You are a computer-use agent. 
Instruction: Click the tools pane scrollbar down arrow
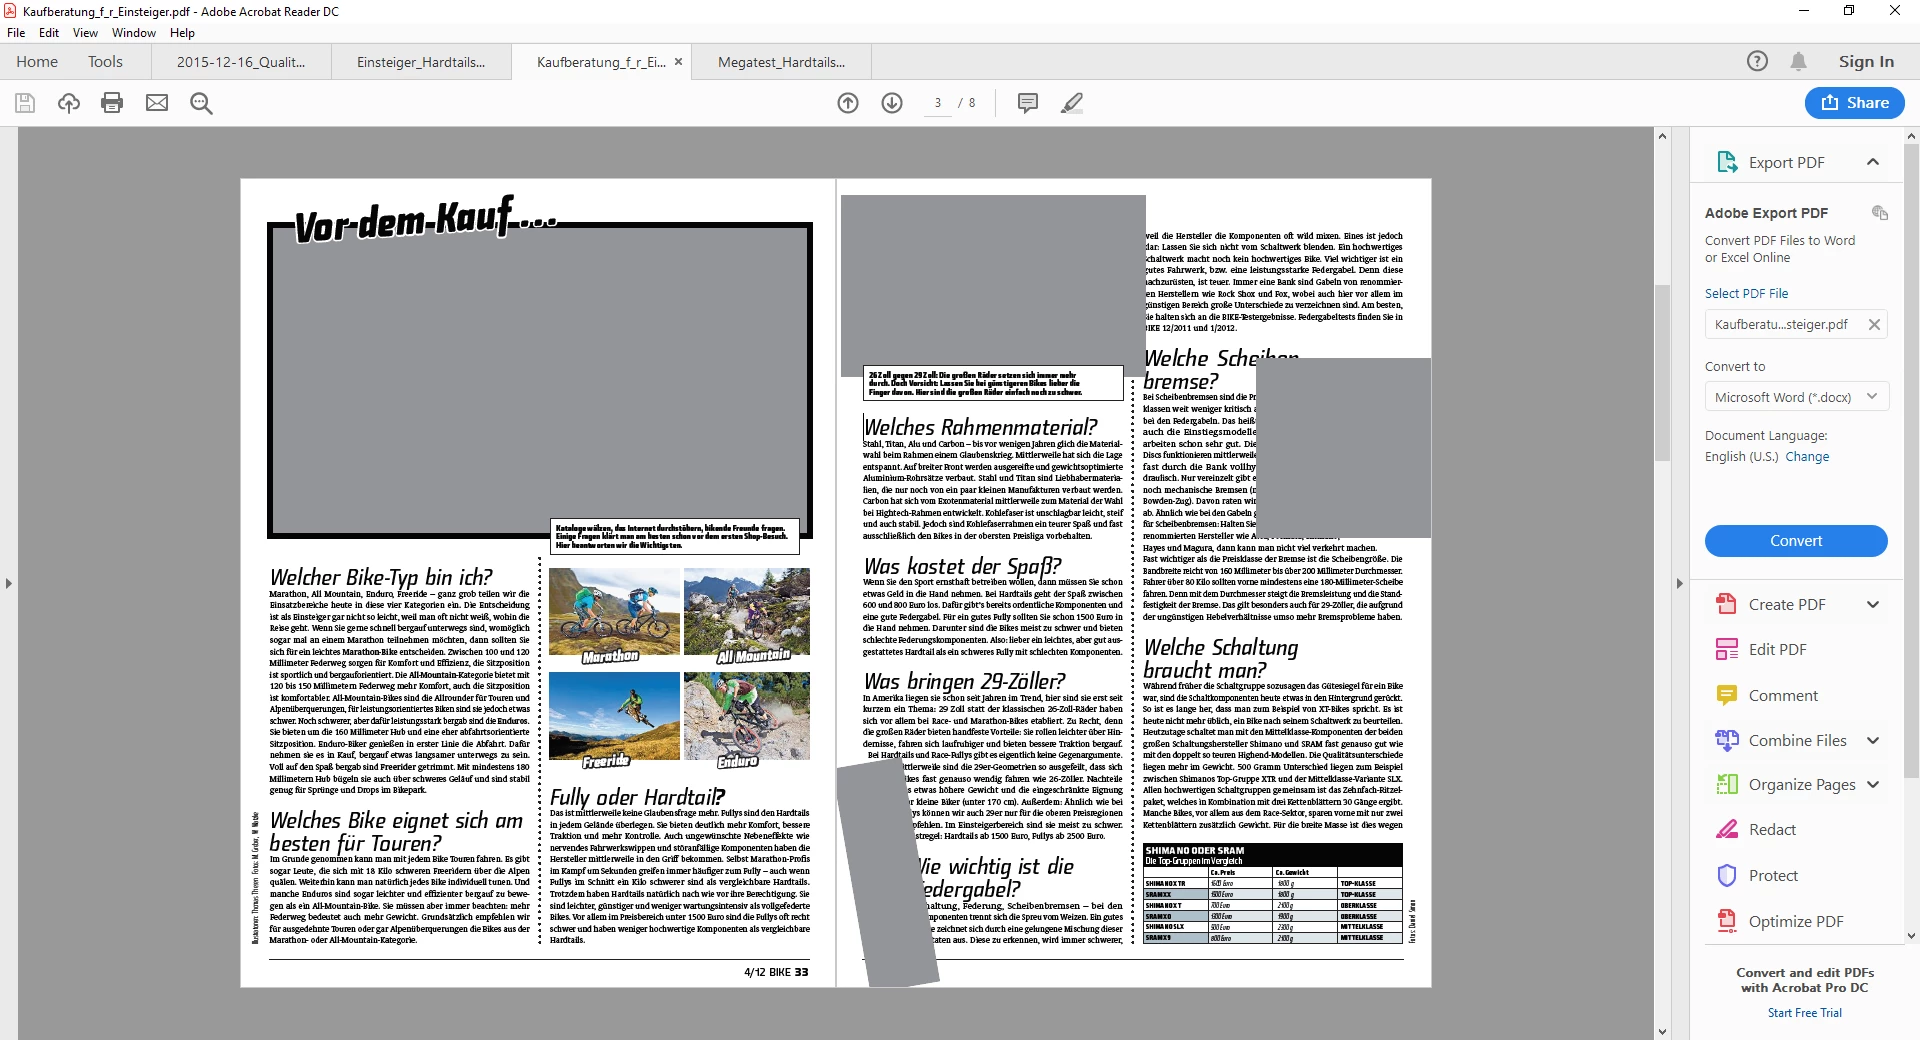[1911, 936]
